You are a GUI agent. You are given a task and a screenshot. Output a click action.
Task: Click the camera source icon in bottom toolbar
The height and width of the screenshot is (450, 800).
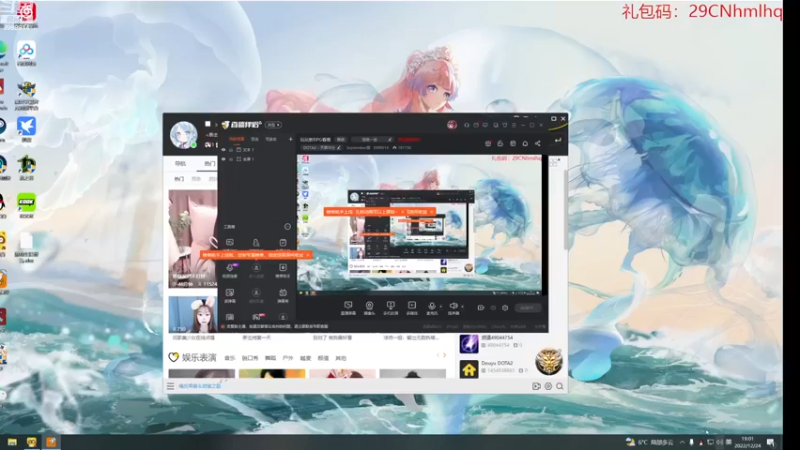(369, 306)
